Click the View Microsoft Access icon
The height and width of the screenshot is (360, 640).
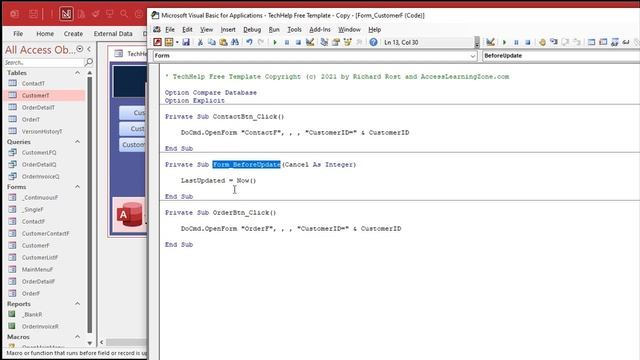[157, 42]
